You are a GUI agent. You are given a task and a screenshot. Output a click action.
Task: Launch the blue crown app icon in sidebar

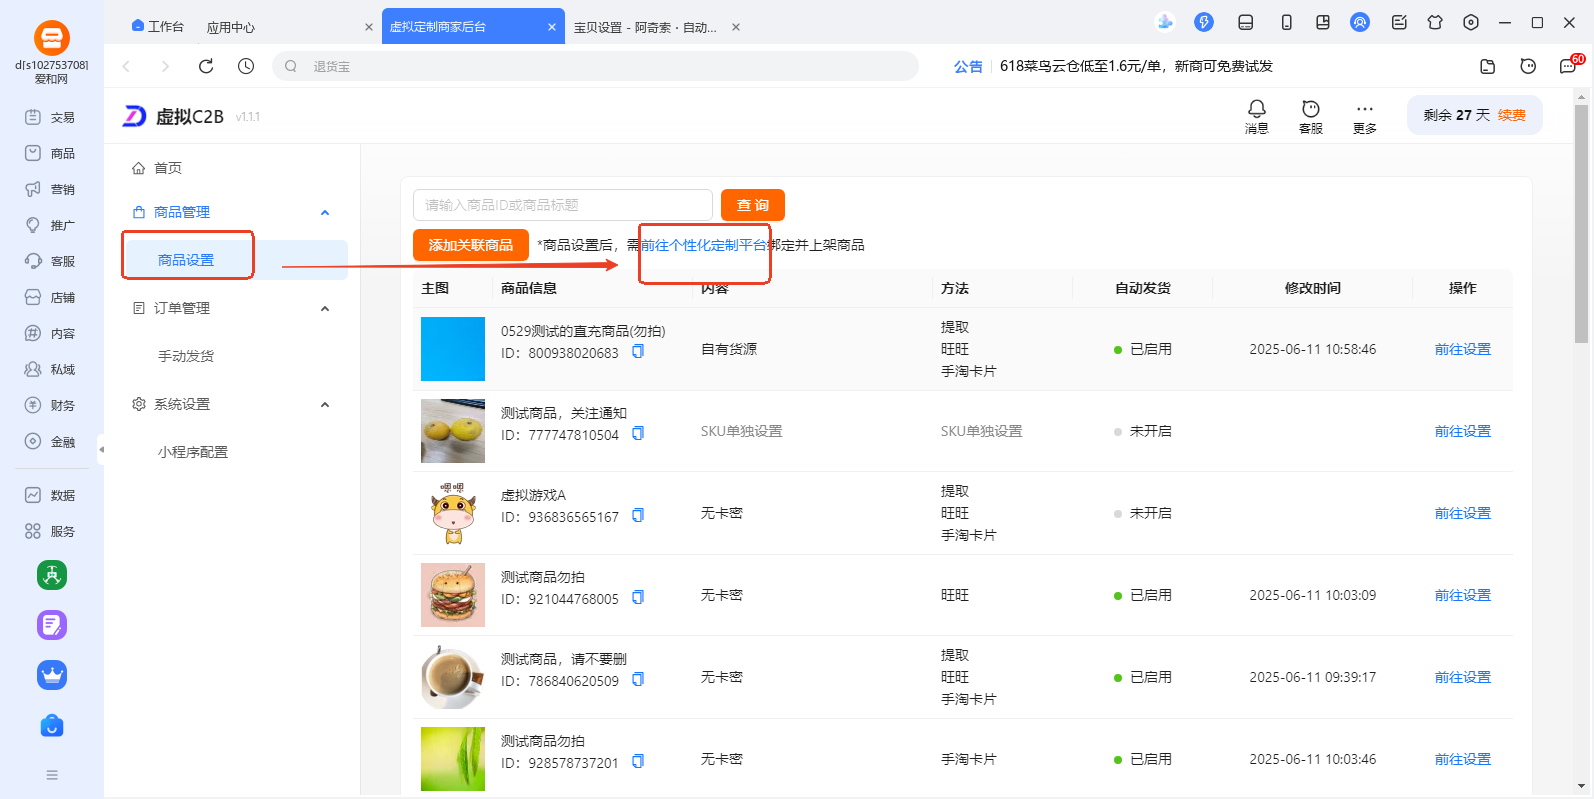[x=52, y=675]
